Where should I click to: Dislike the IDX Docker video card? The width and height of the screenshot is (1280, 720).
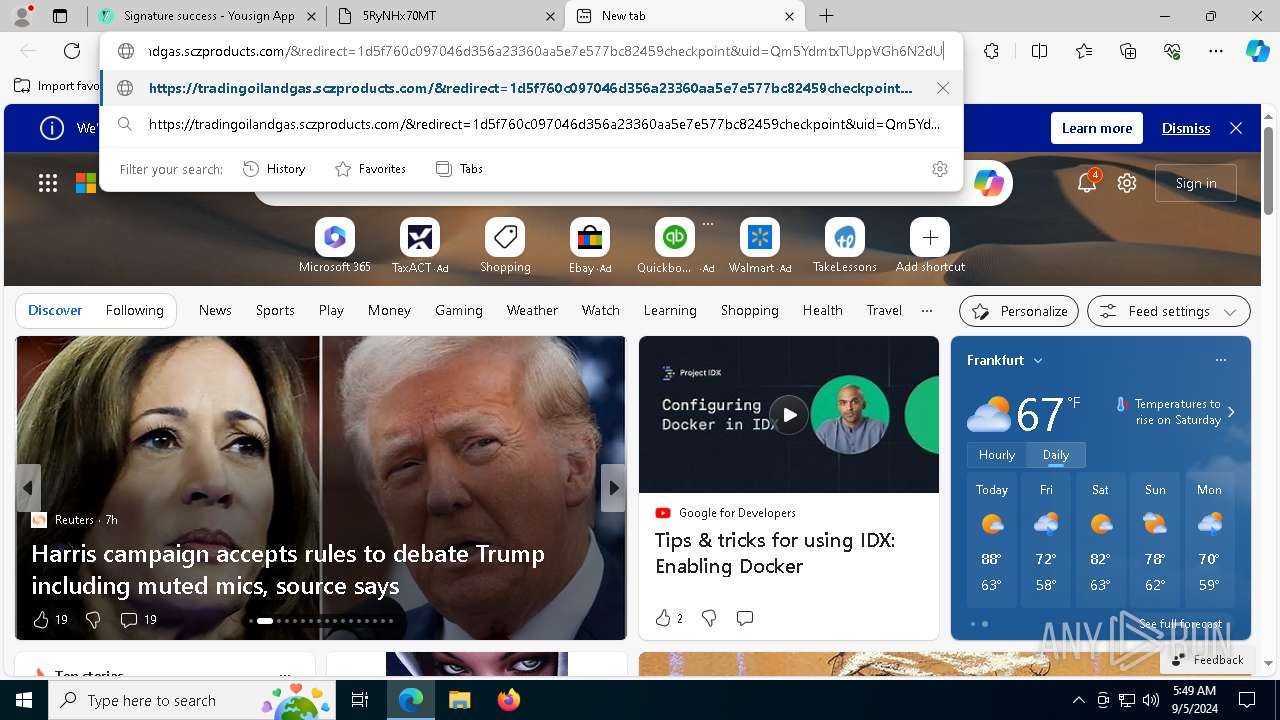point(709,618)
